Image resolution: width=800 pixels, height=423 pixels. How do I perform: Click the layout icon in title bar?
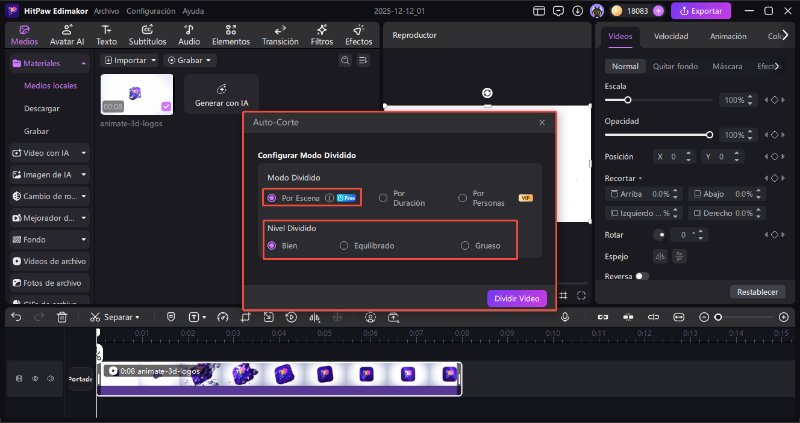click(x=539, y=11)
